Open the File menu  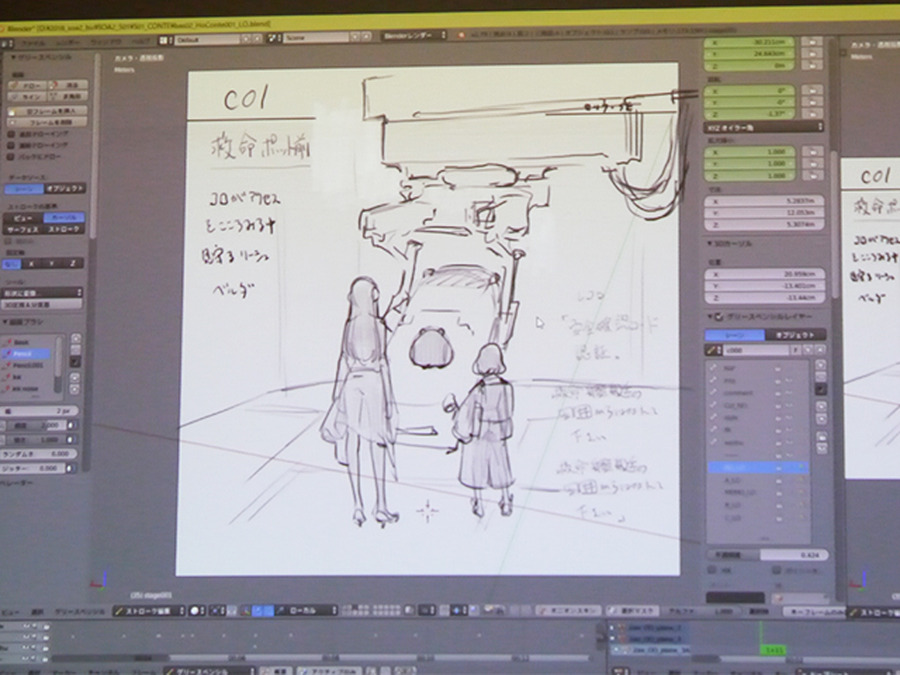[33, 44]
